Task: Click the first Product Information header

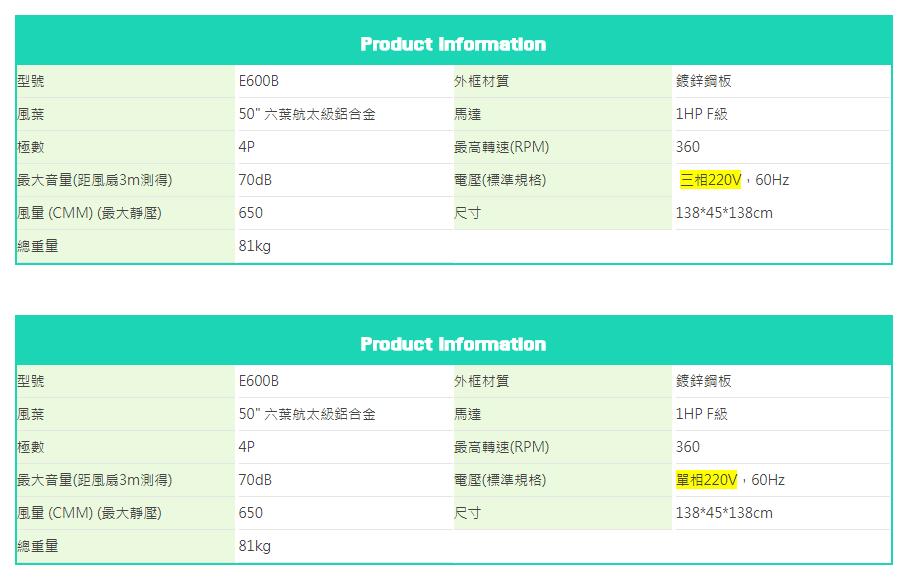Action: point(453,44)
